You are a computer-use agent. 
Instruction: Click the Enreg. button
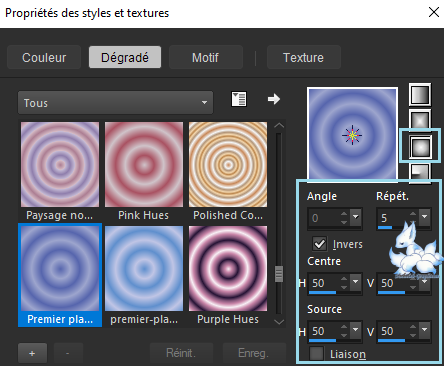[254, 353]
